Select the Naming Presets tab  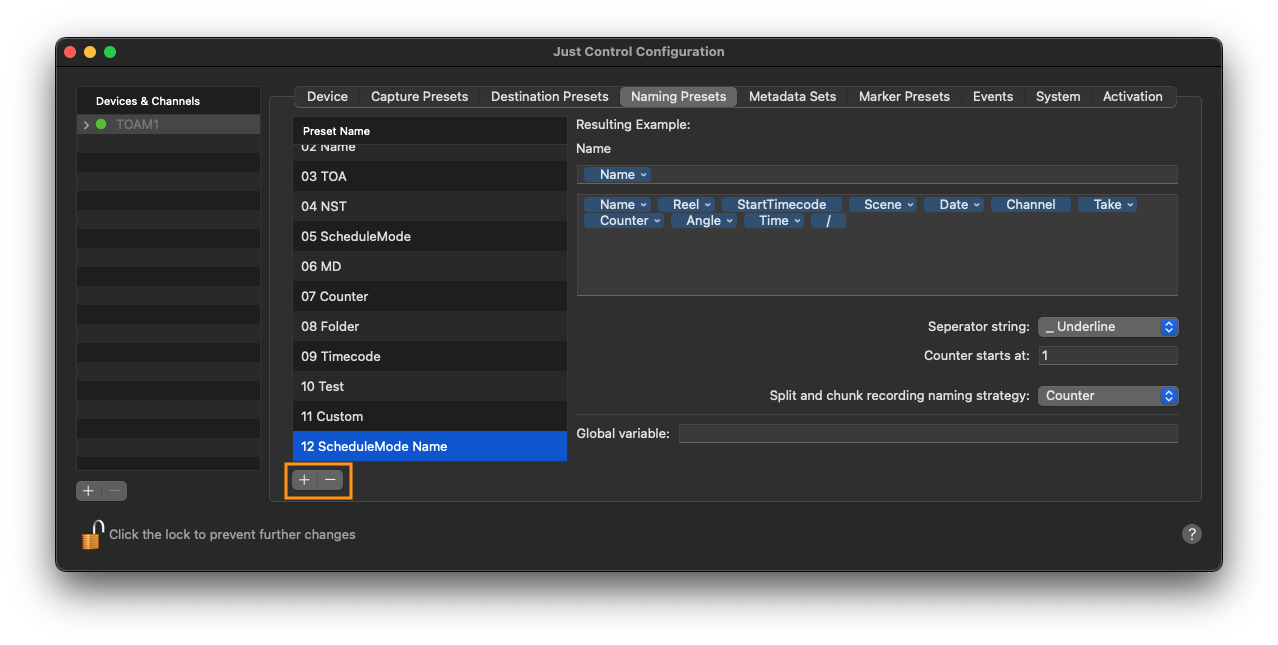point(678,97)
